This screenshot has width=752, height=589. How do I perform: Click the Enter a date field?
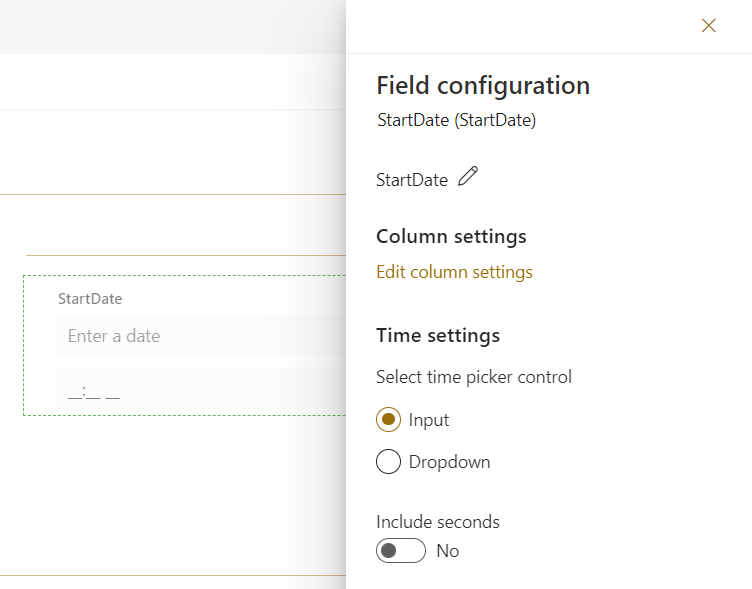click(200, 336)
